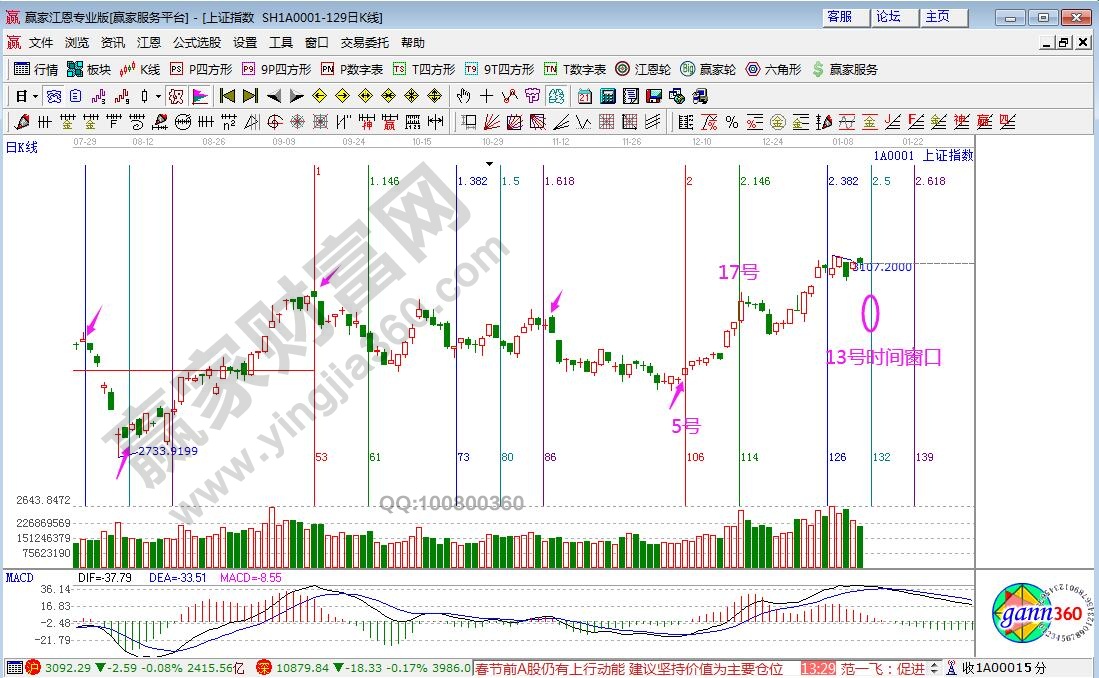
Task: Expand the candlestick style dropdown arrow
Action: (x=158, y=96)
